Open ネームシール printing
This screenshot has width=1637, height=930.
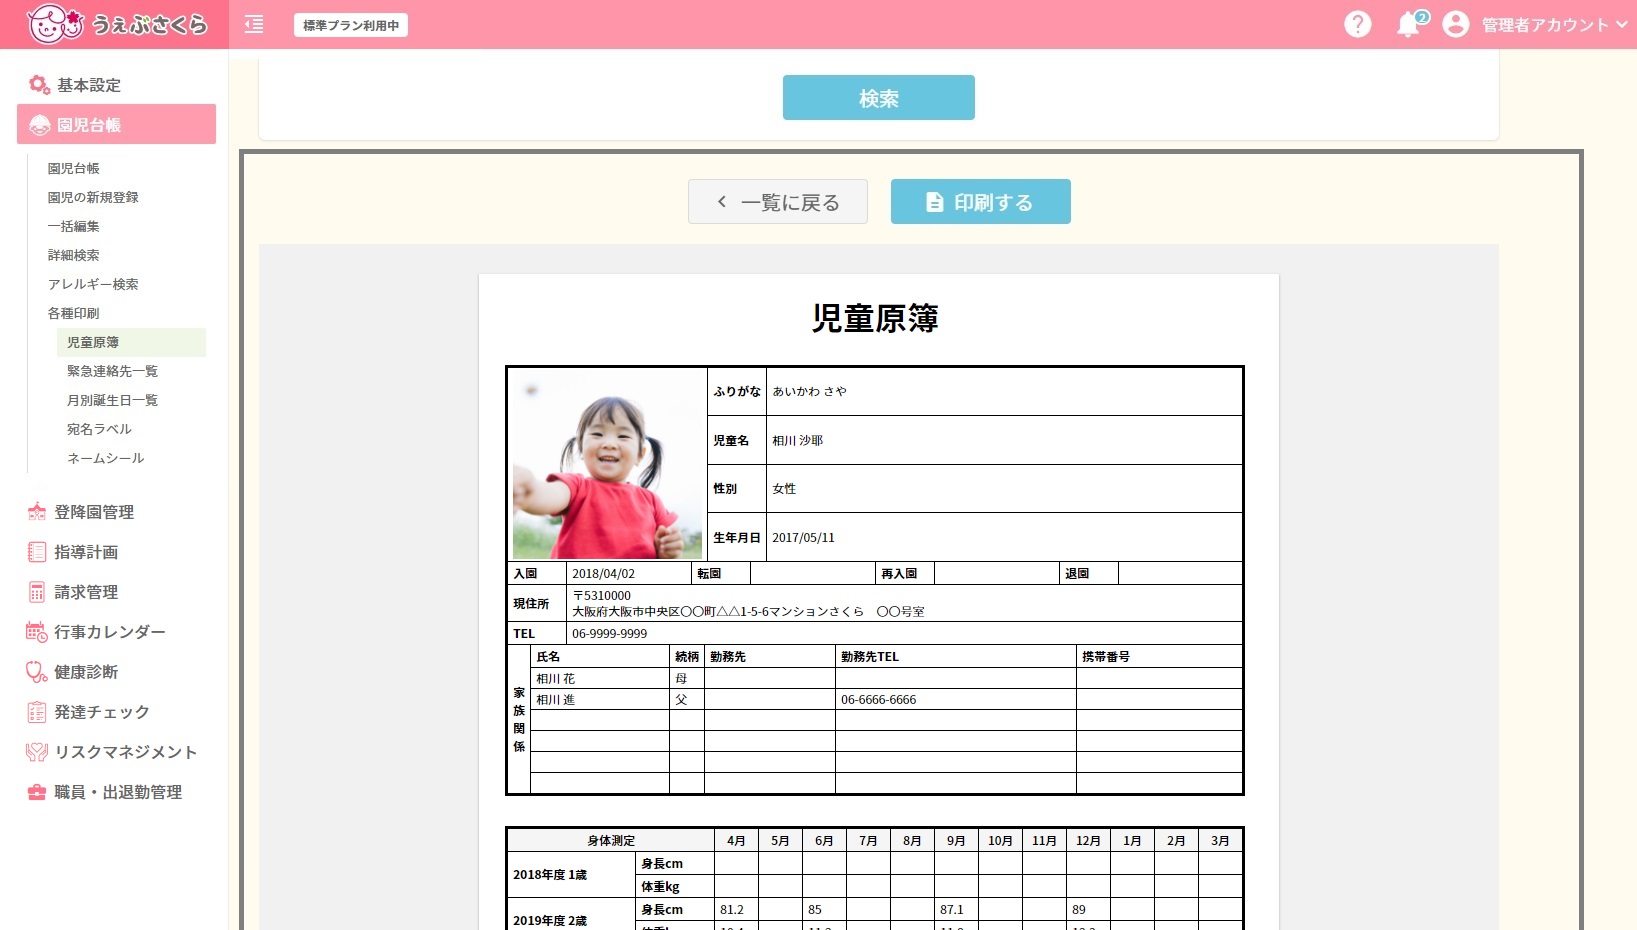[x=105, y=458]
